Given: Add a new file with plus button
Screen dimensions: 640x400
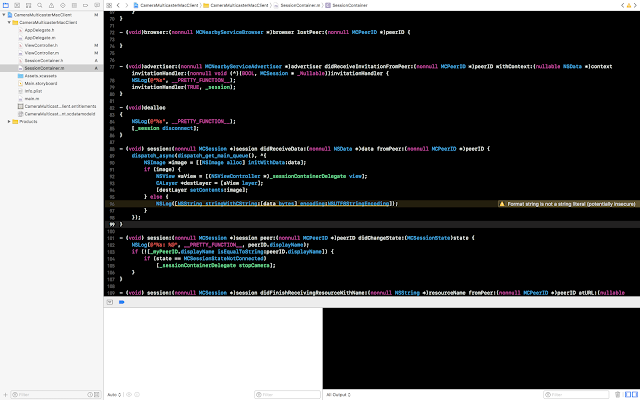Looking at the screenshot, I should click(x=5, y=395).
